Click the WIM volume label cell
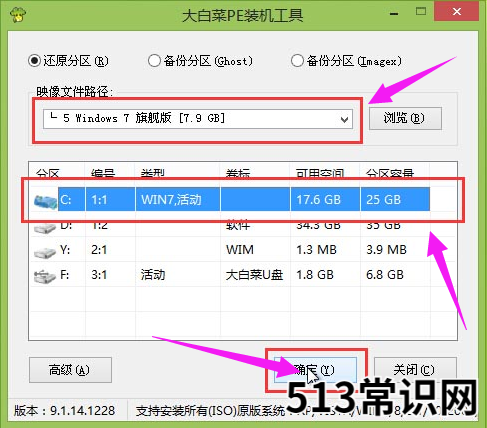487x428 pixels. coord(240,250)
